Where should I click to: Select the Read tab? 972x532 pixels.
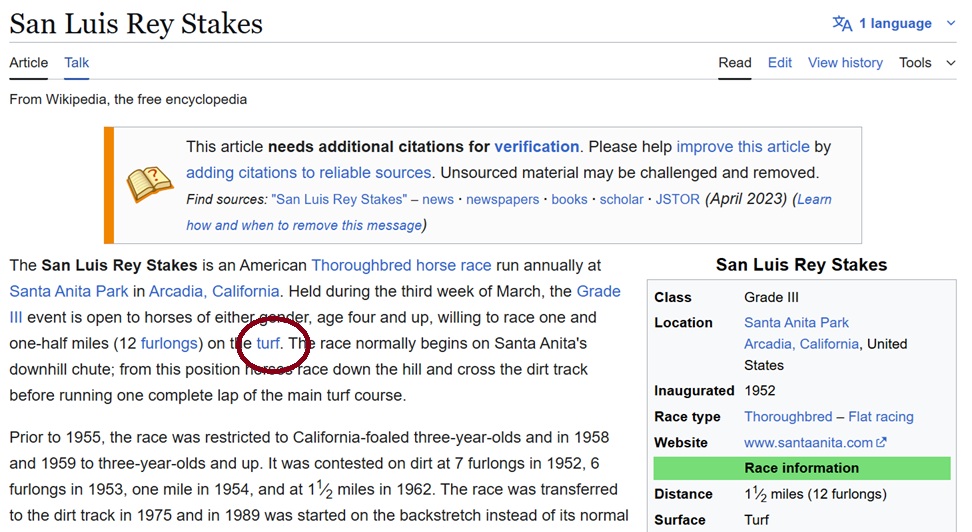point(735,63)
